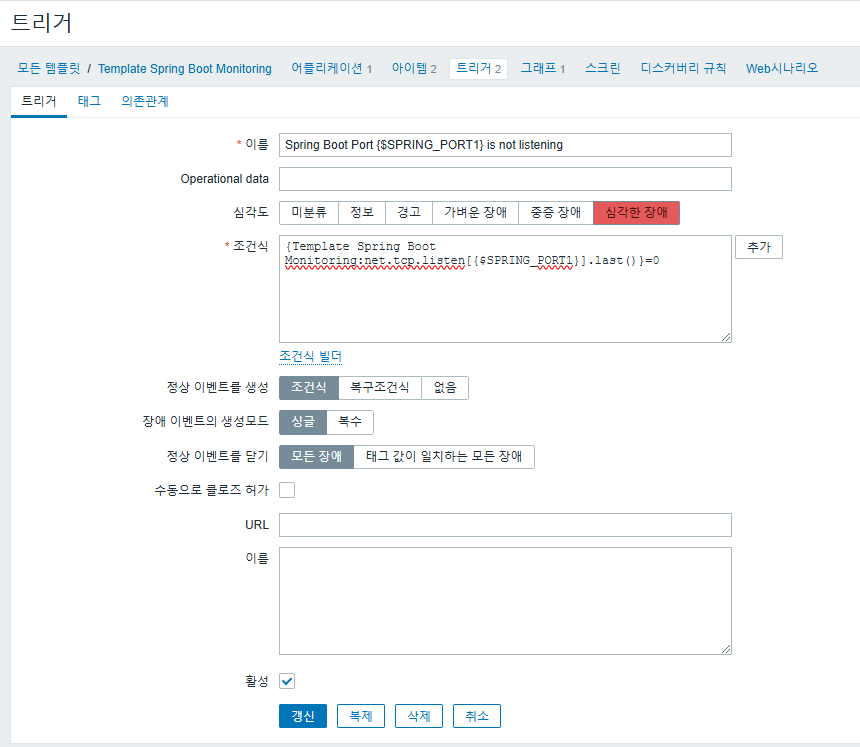The image size is (860, 747).
Task: Click the trigger name input field
Action: click(x=505, y=145)
